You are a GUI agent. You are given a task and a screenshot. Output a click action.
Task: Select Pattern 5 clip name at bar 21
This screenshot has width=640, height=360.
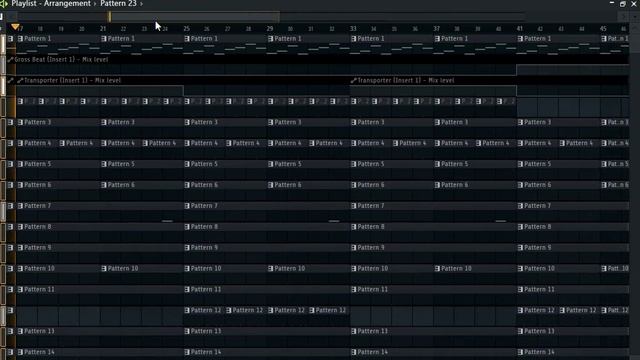(121, 164)
